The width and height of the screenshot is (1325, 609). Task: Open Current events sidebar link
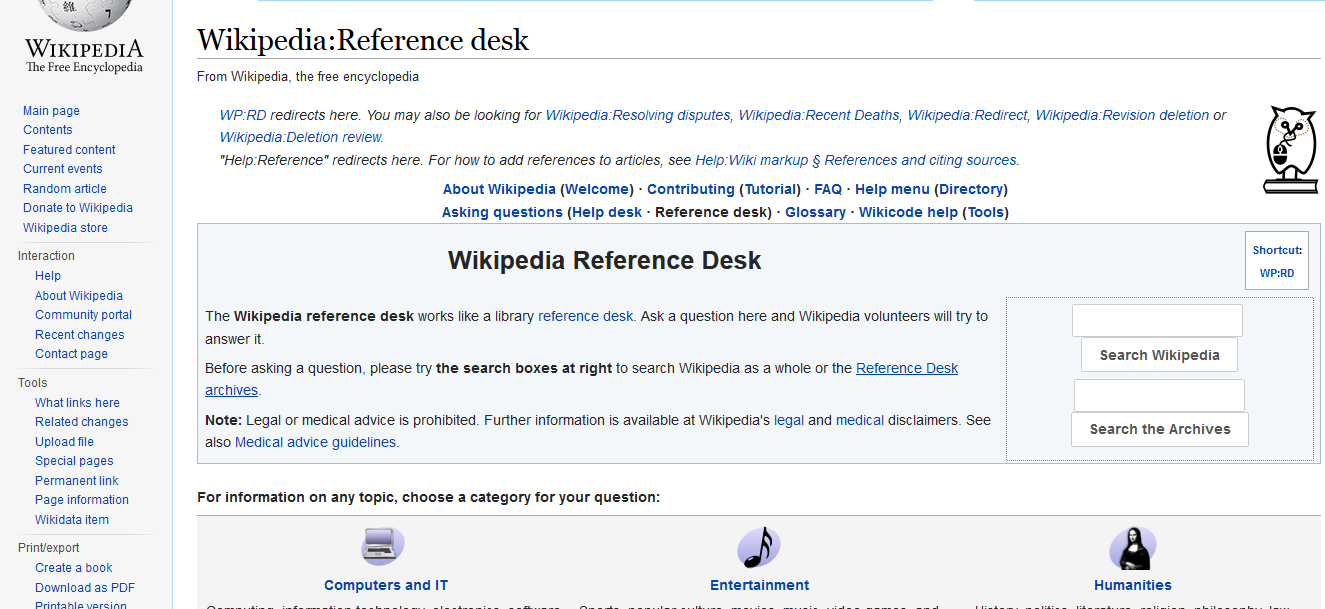62,169
